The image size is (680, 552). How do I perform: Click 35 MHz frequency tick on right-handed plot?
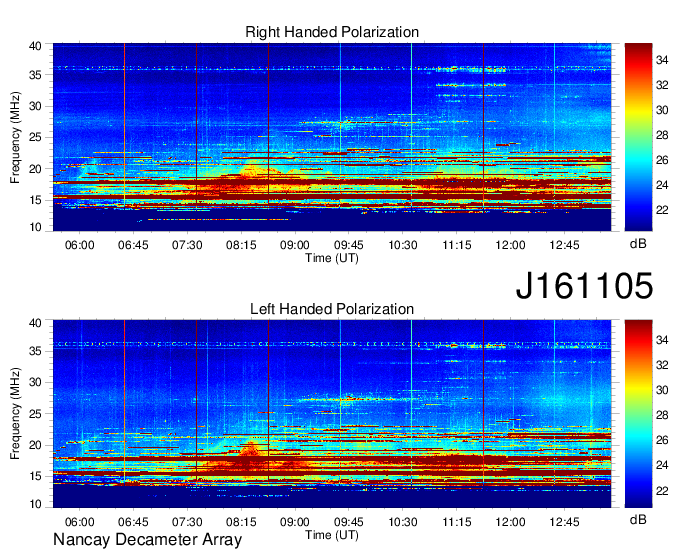(35, 75)
